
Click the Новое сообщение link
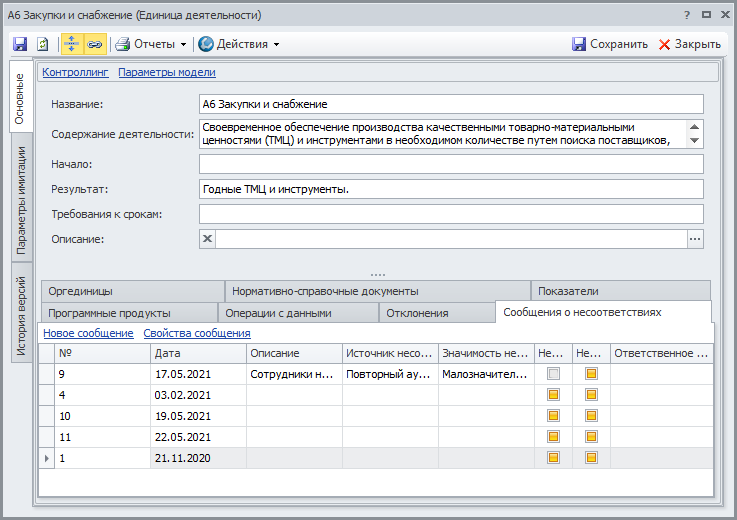coord(88,333)
